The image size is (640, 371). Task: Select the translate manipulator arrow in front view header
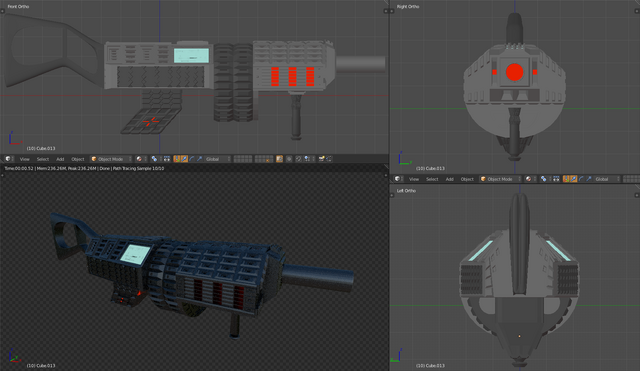point(184,159)
